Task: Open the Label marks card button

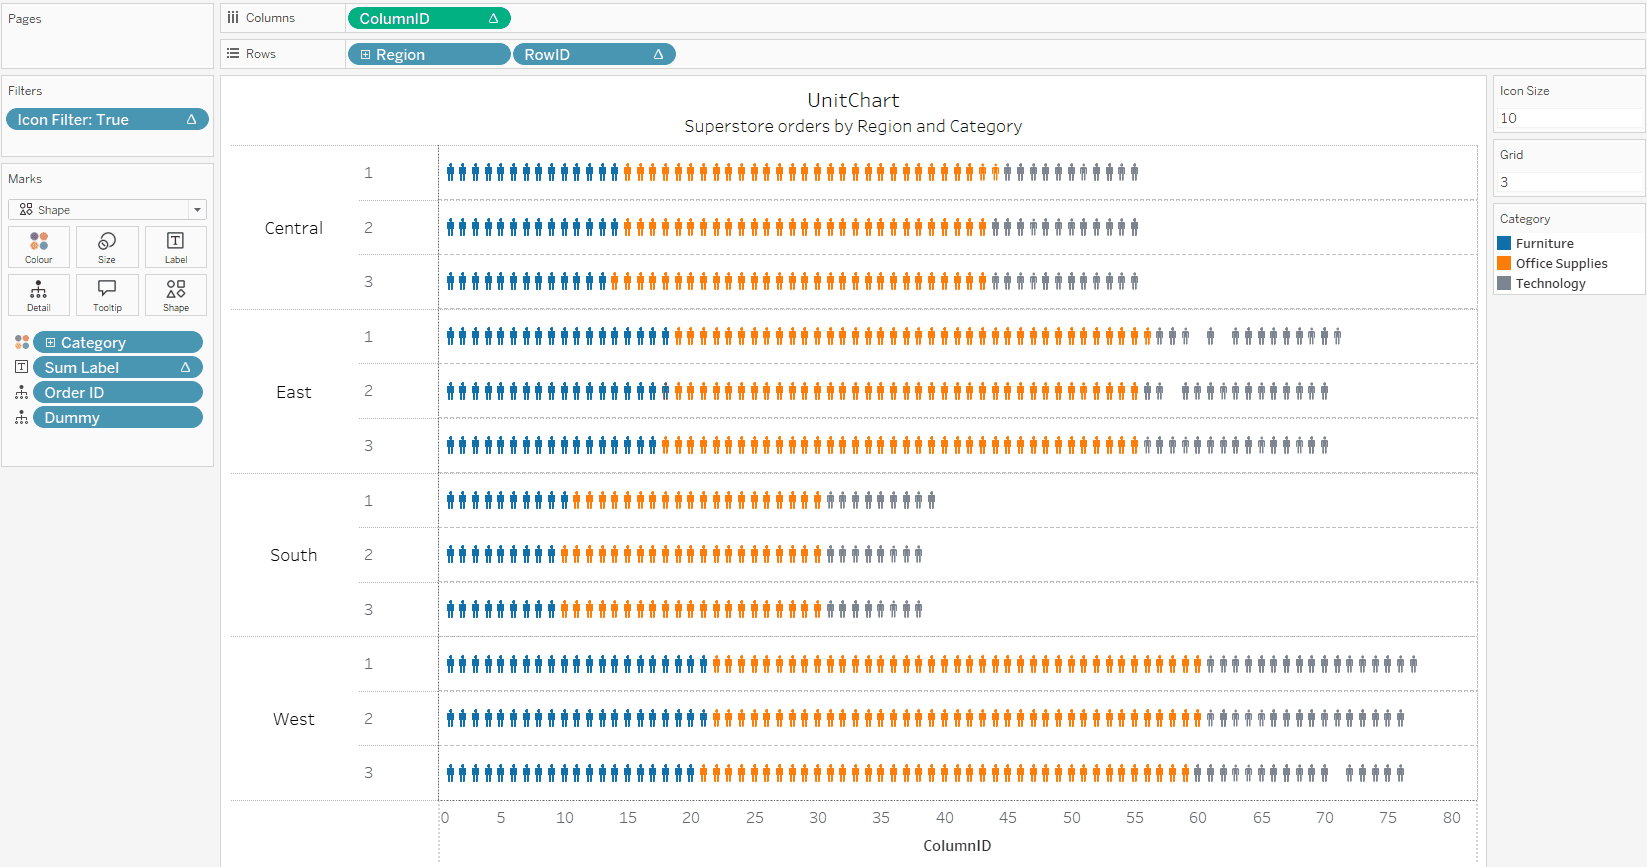Action: coord(176,247)
